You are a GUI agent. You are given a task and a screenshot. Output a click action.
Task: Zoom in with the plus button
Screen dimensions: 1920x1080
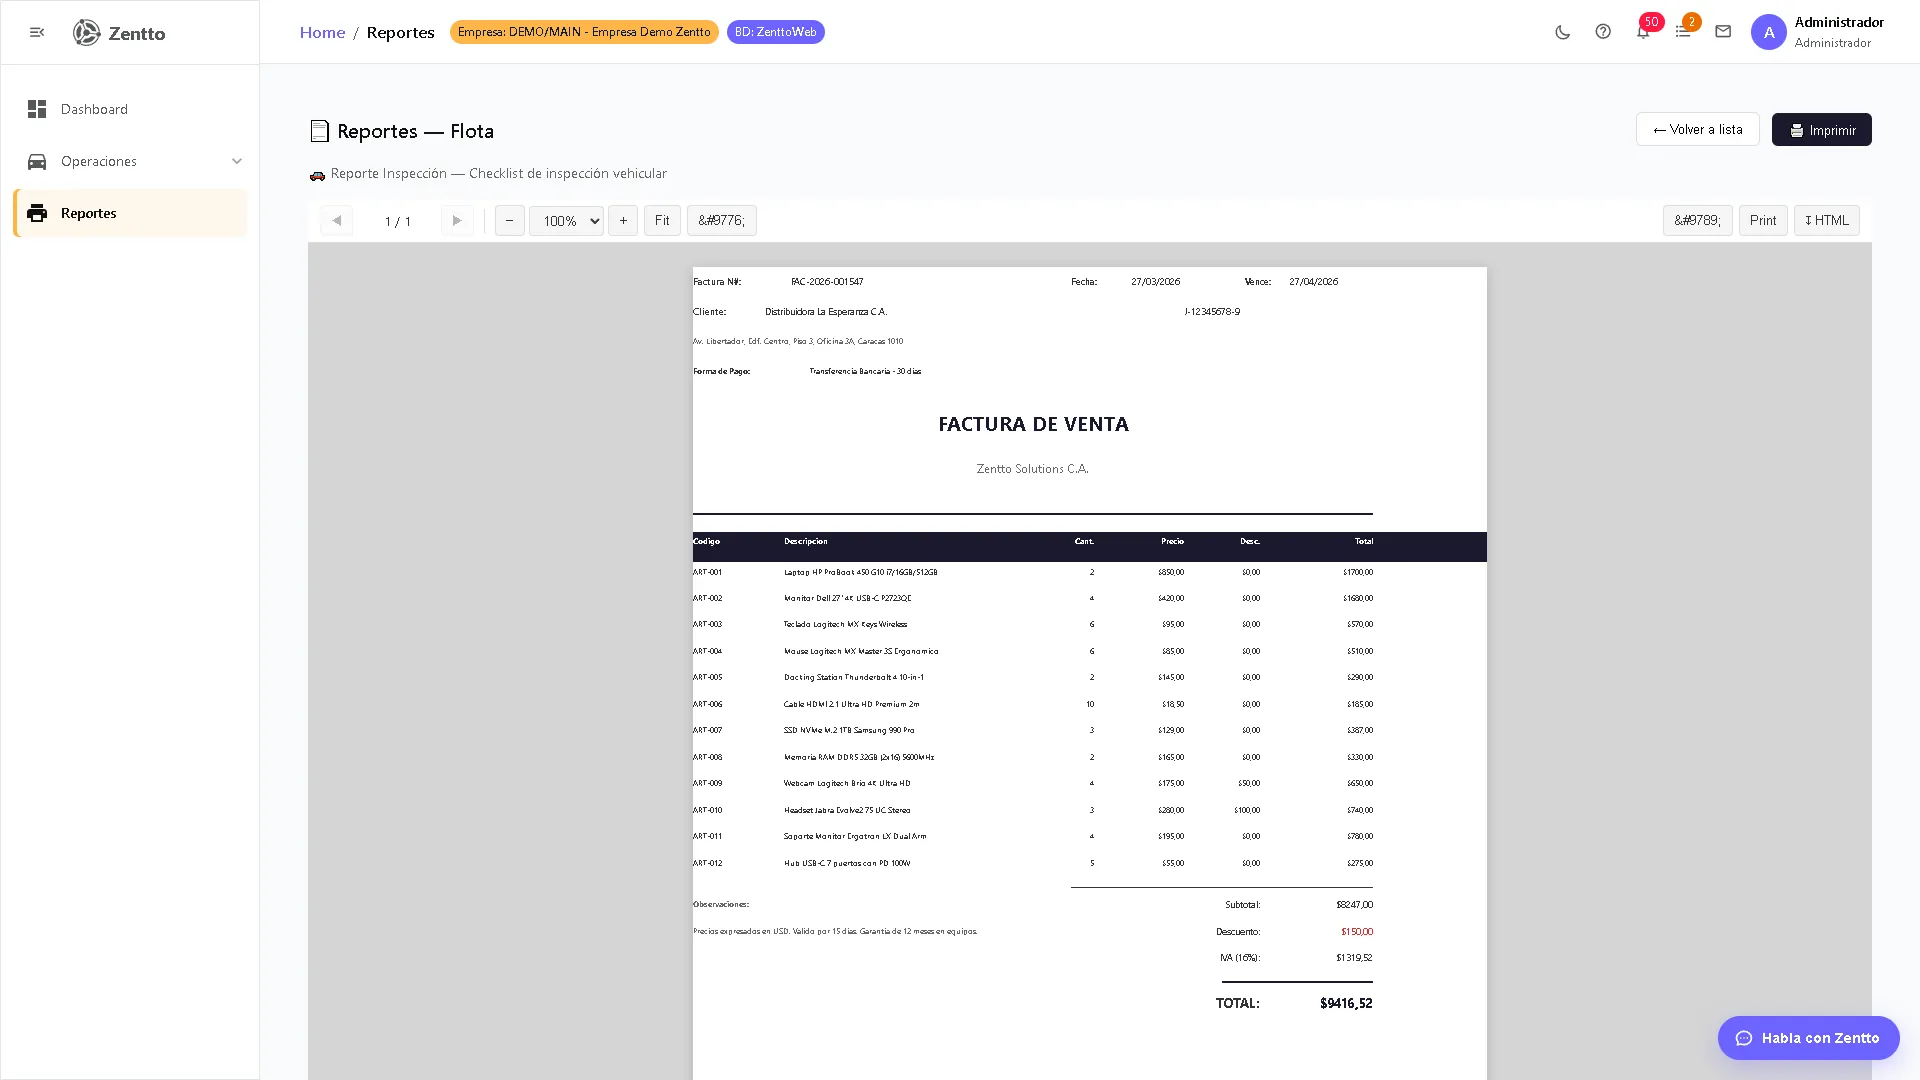(623, 221)
